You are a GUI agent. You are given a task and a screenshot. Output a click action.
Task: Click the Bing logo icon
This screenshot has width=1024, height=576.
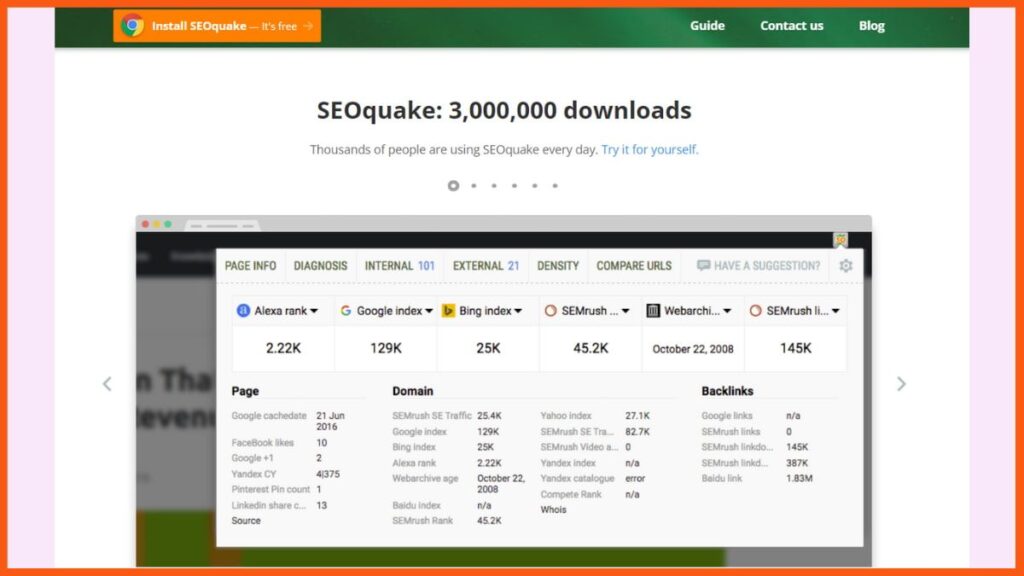(448, 311)
